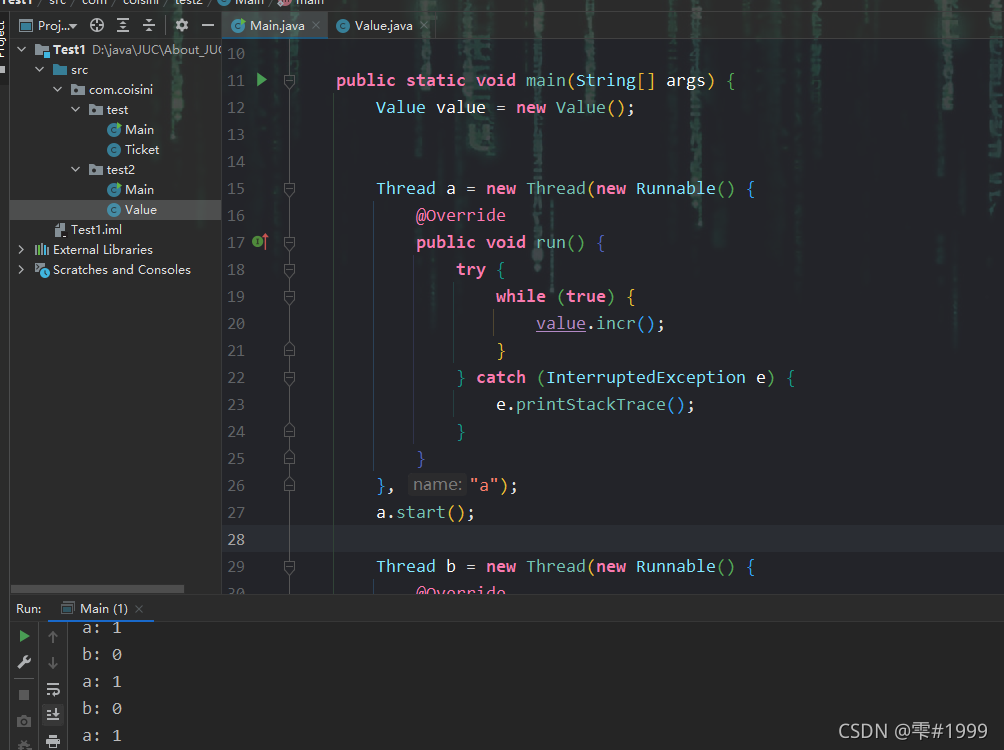Click the value.incr() call on line 20
1004x750 pixels.
(600, 323)
